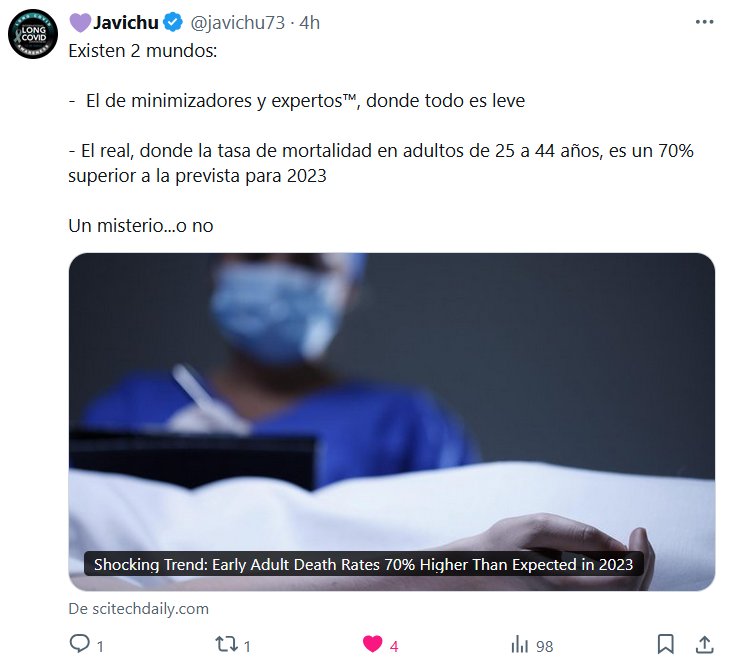Click the Javichu display name
Viewport: 734px width, 660px height.
click(x=125, y=22)
